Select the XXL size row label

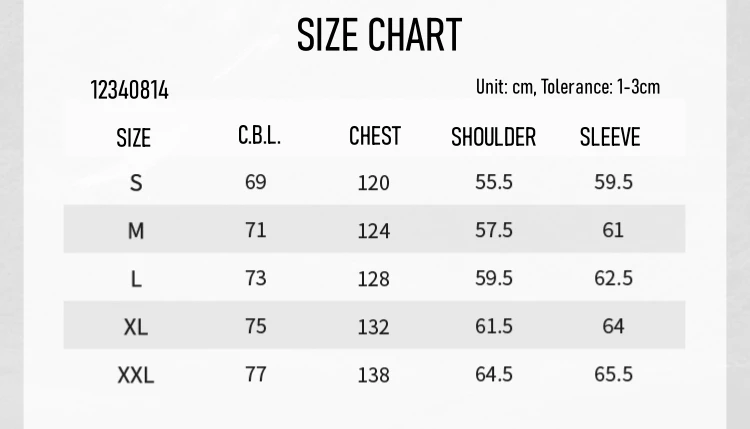pyautogui.click(x=136, y=375)
